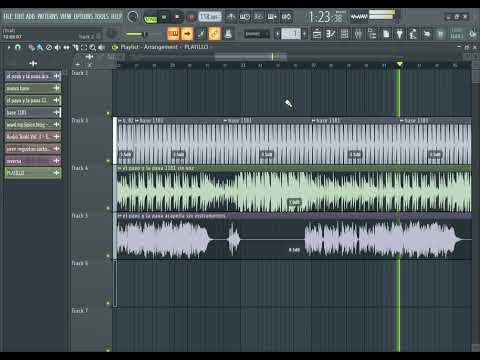Viewport: 480px width, 360px height.
Task: Open the piano roll icon
Action: point(331,34)
